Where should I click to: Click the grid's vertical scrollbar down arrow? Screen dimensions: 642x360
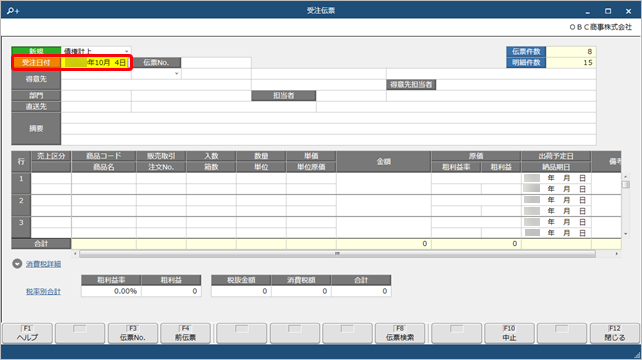point(625,234)
